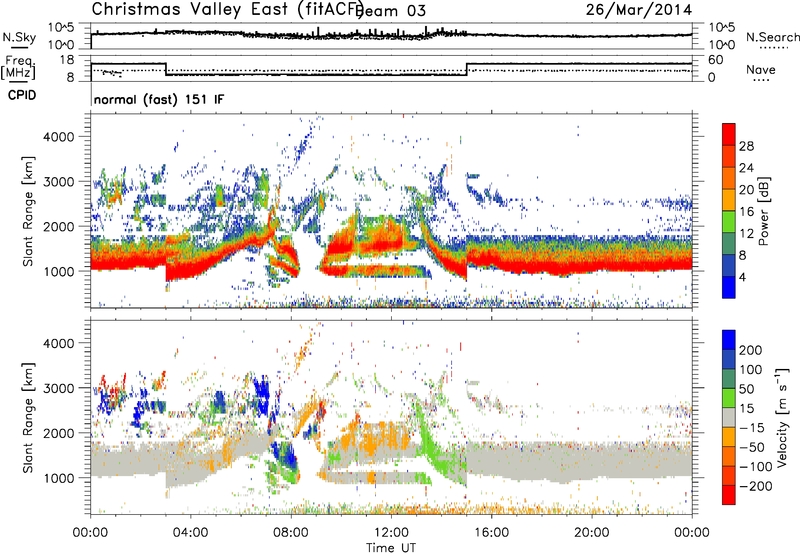Image resolution: width=800 pixels, height=554 pixels.
Task: Click the 'N.Search' legend label
Action: pyautogui.click(x=773, y=37)
